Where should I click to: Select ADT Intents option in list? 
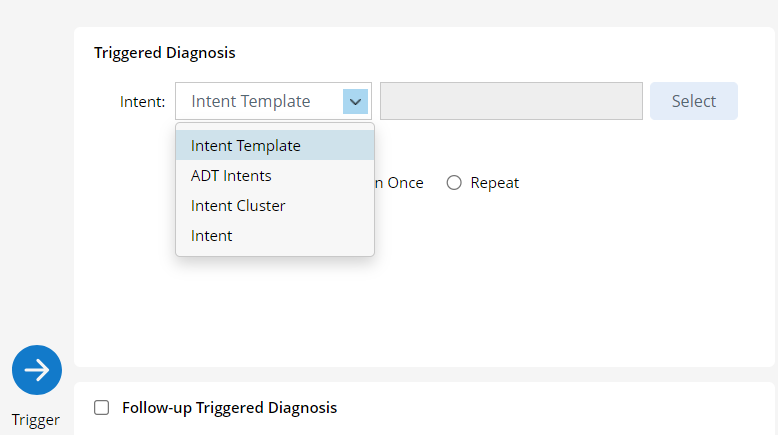[231, 176]
